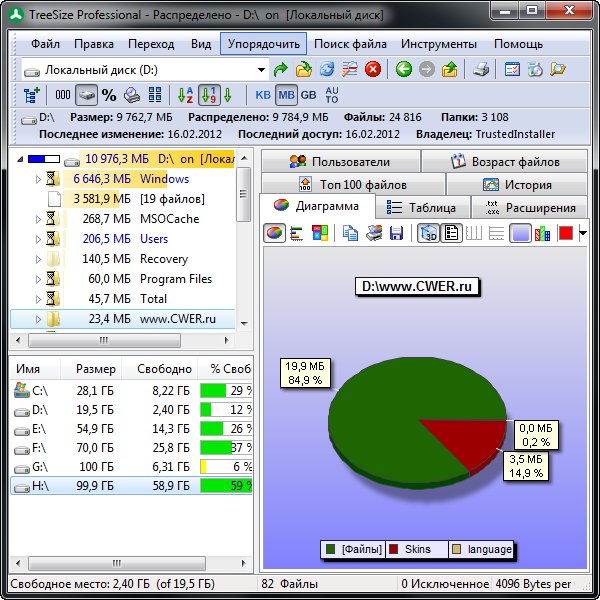The width and height of the screenshot is (600, 600).
Task: Click the red color swatch in chart toolbar
Action: pyautogui.click(x=565, y=233)
